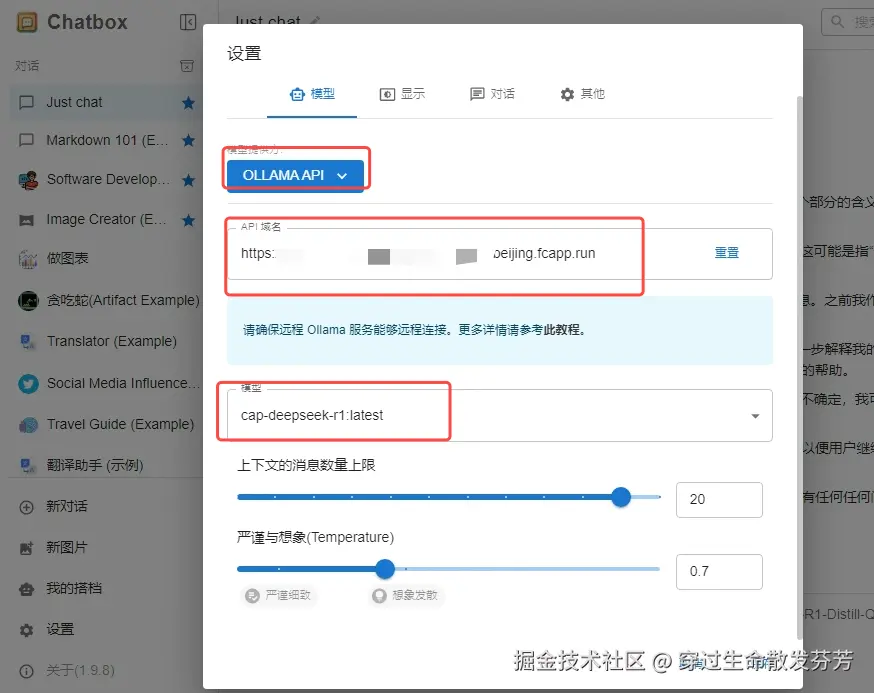Click the settings dialog scrollbar
The image size is (874, 693).
[x=799, y=368]
